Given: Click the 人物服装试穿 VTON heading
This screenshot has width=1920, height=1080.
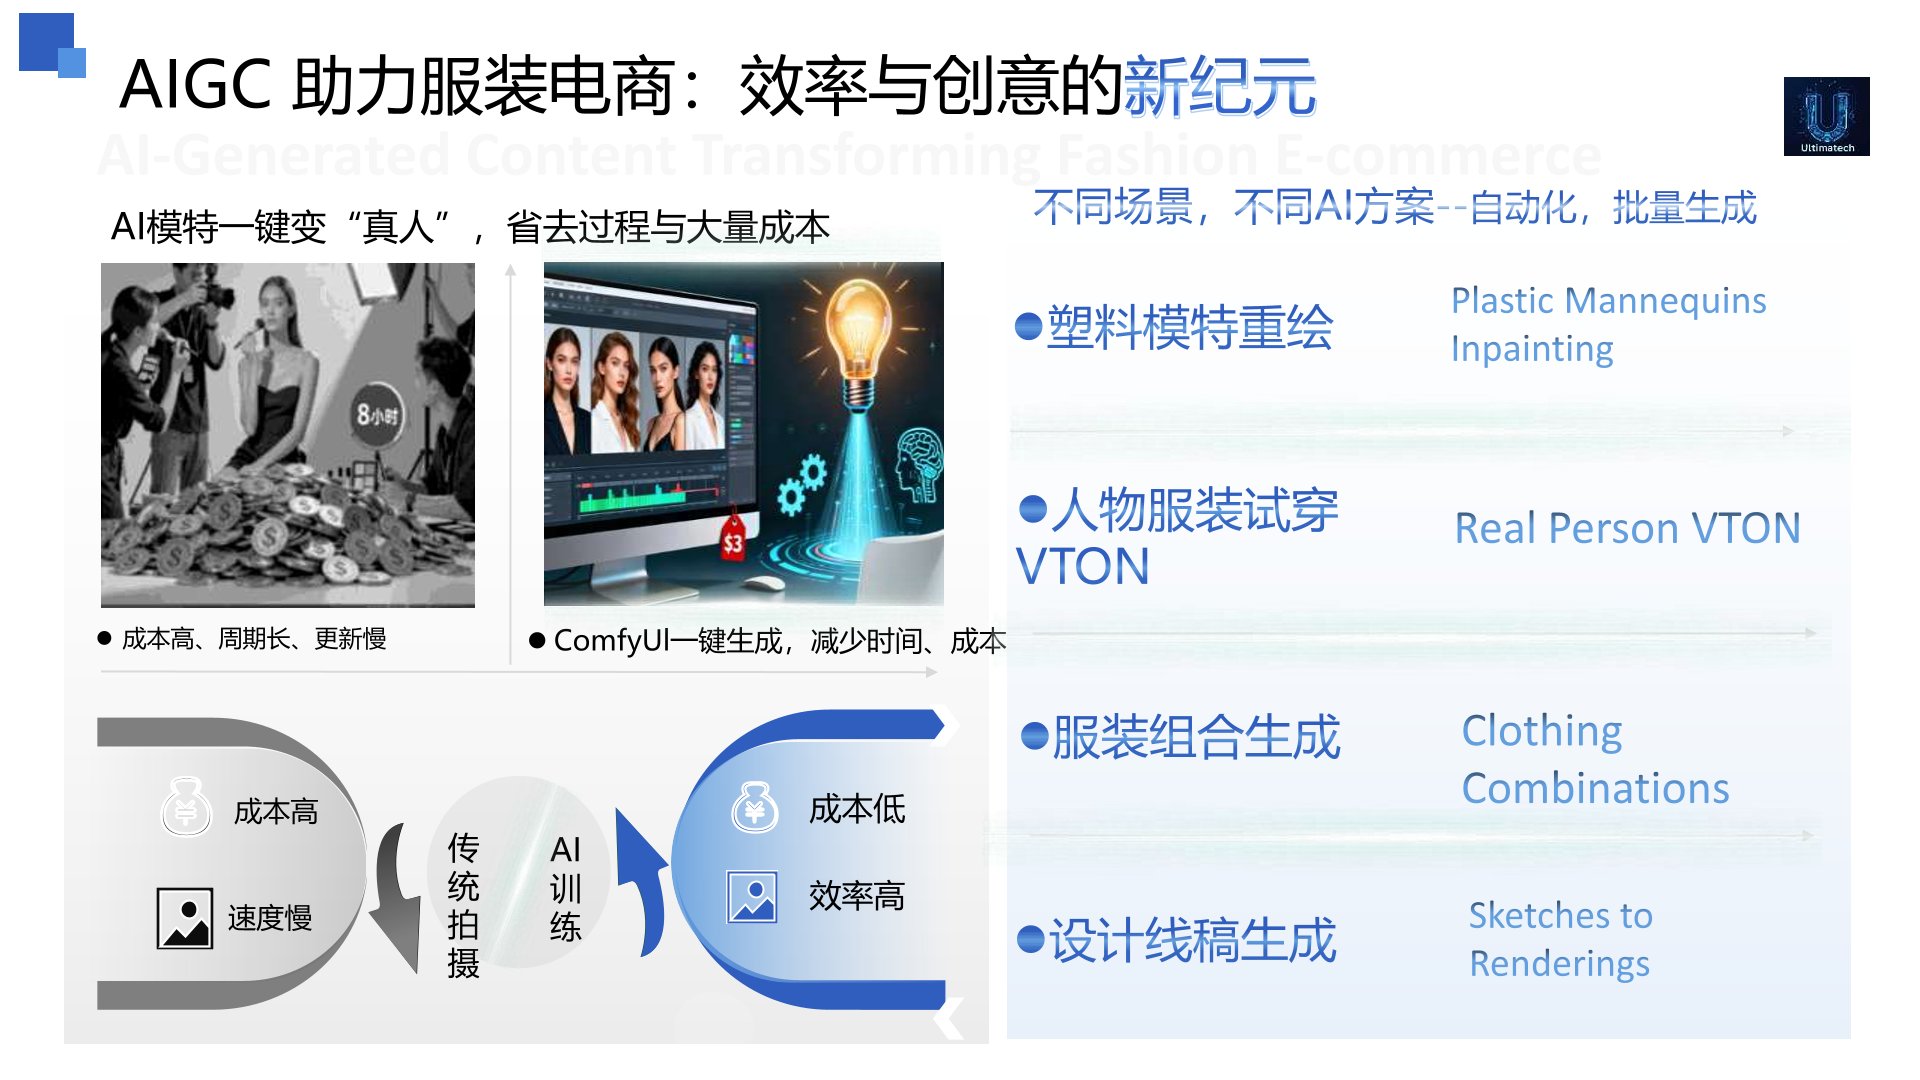Looking at the screenshot, I should (1178, 538).
